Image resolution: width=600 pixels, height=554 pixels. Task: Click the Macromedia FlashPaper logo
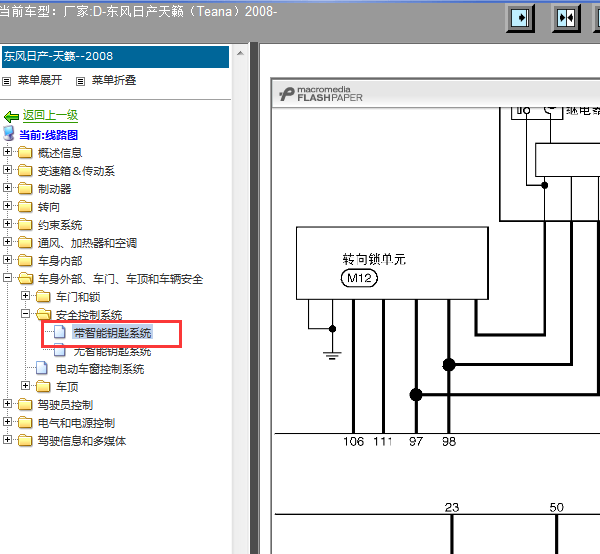(x=321, y=94)
